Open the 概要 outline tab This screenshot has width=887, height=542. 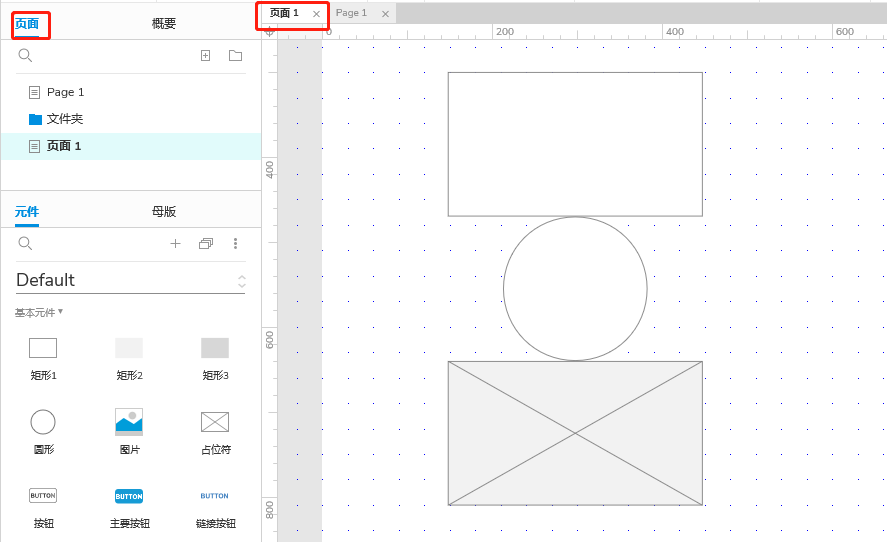click(x=164, y=24)
